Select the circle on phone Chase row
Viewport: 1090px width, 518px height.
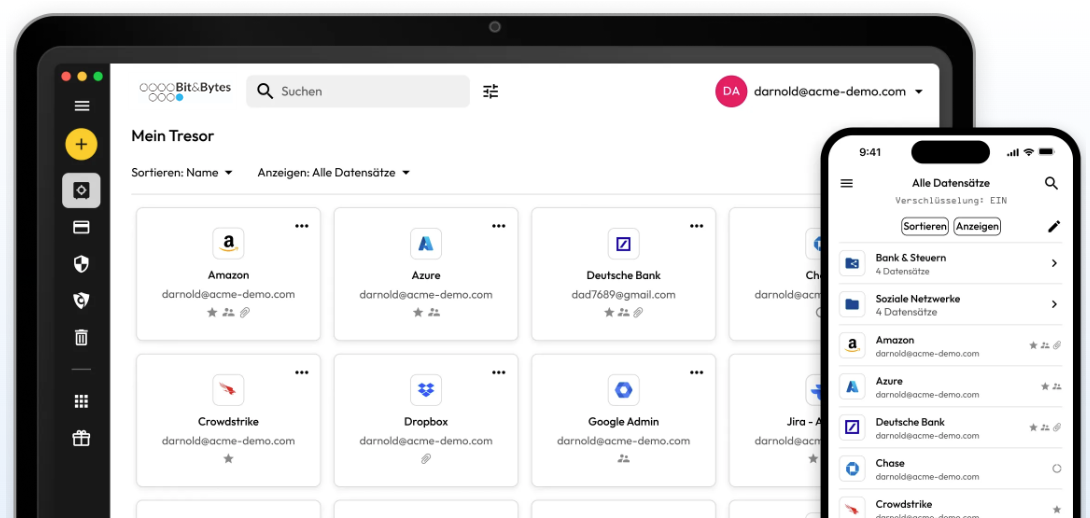pyautogui.click(x=1057, y=469)
